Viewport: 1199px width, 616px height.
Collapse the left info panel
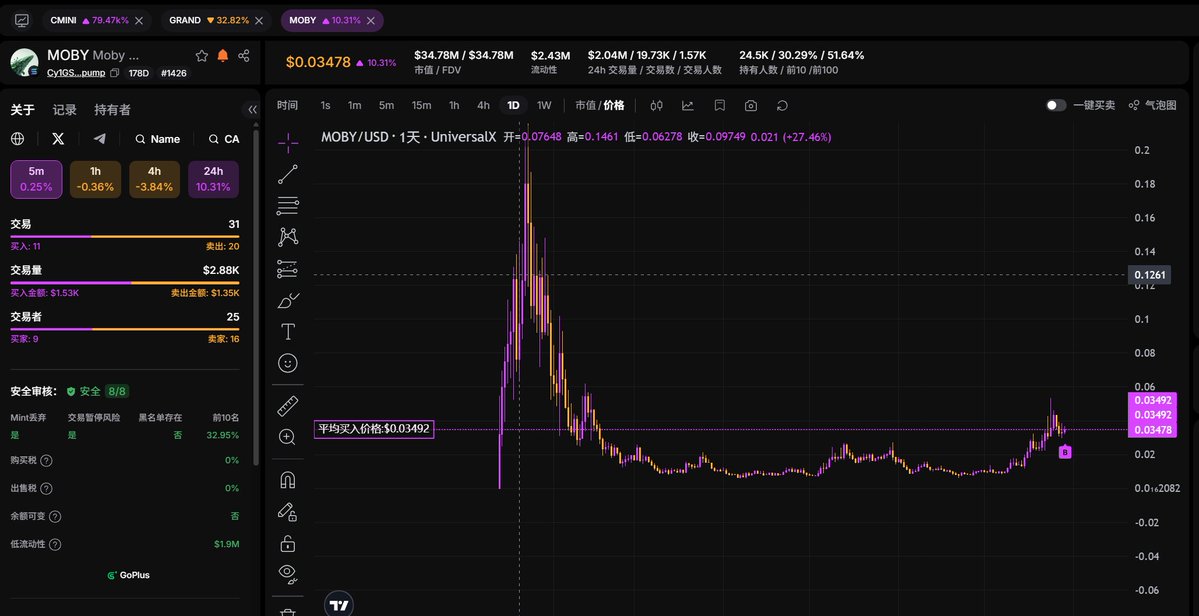pos(252,110)
